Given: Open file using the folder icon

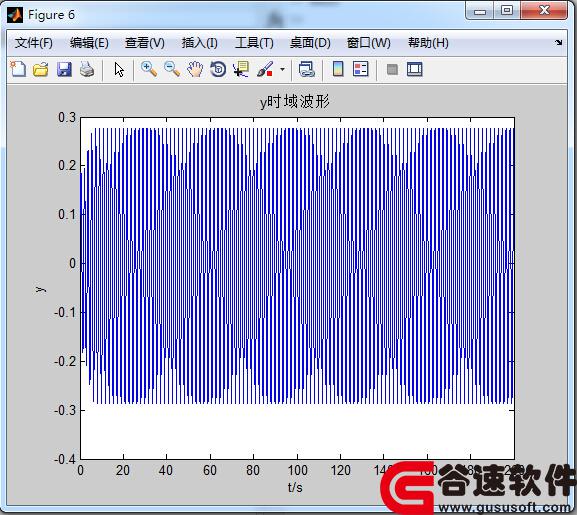Looking at the screenshot, I should [x=41, y=69].
